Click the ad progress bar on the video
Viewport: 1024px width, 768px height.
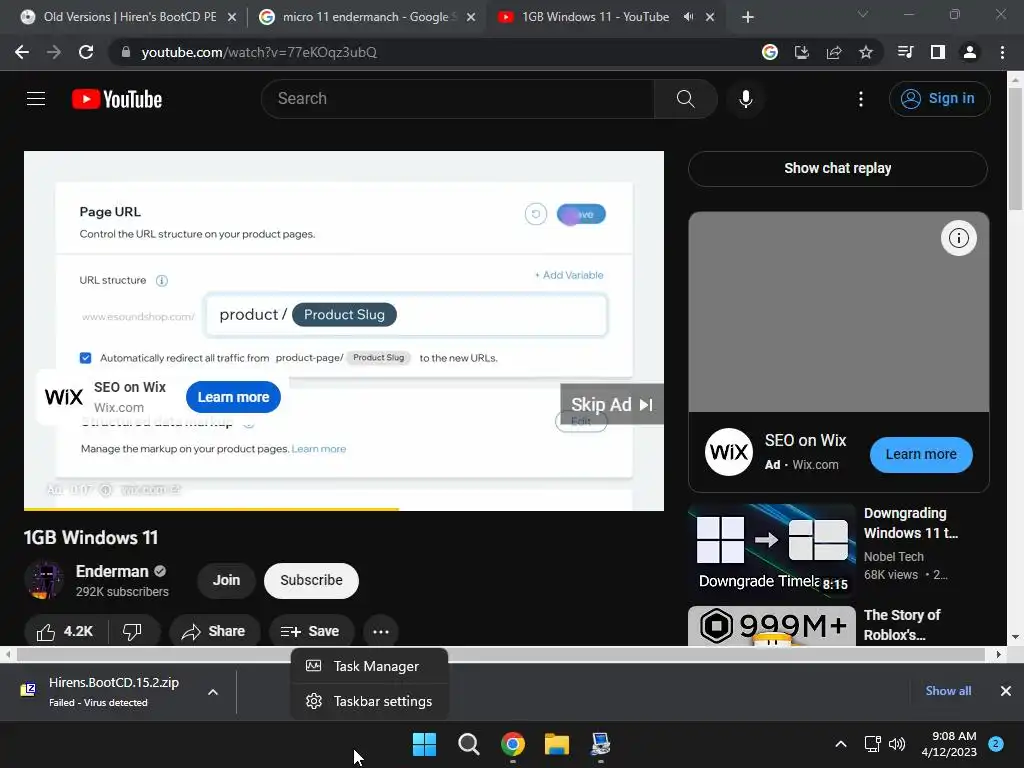coord(344,509)
